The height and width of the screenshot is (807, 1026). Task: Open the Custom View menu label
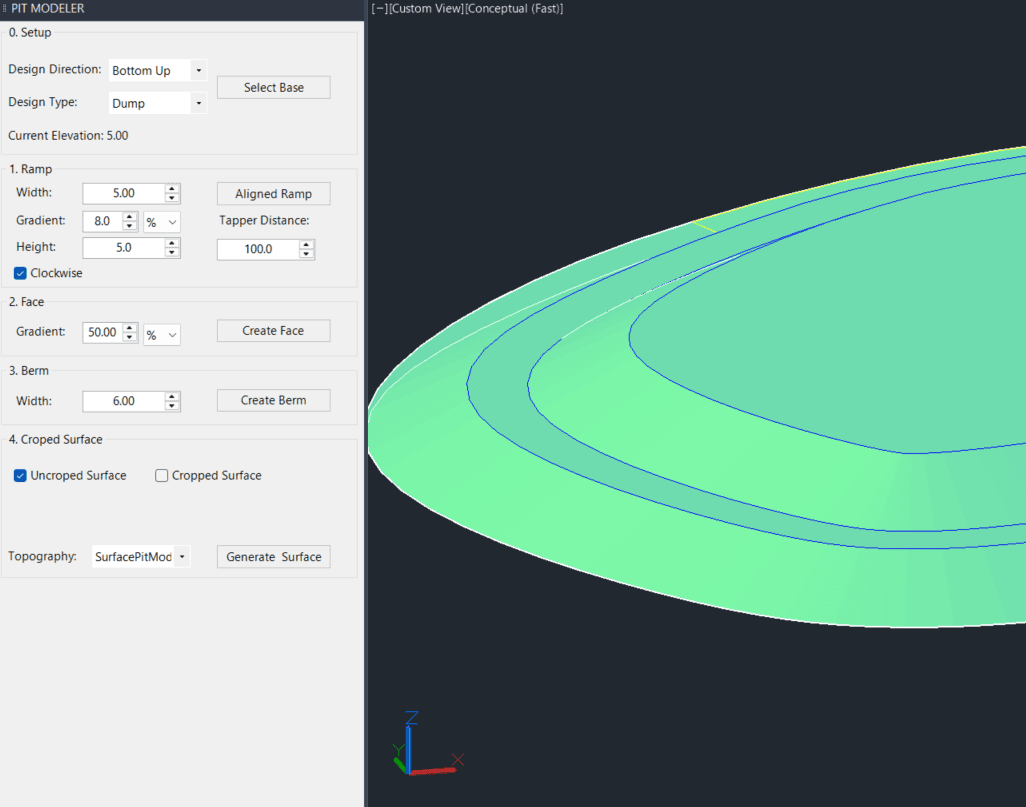tap(425, 8)
